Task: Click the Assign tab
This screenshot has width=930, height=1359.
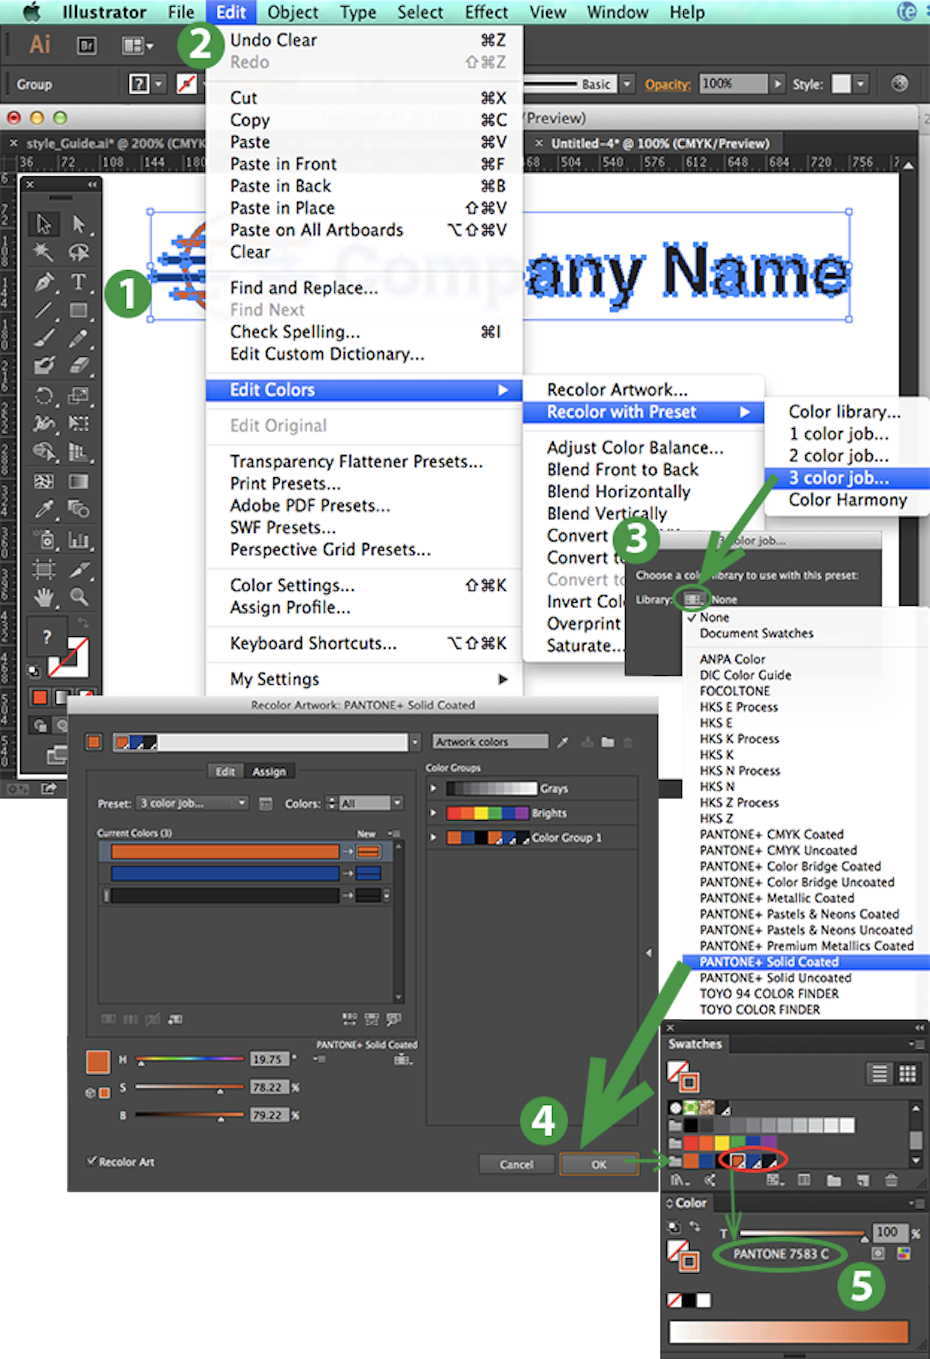Action: pyautogui.click(x=269, y=771)
